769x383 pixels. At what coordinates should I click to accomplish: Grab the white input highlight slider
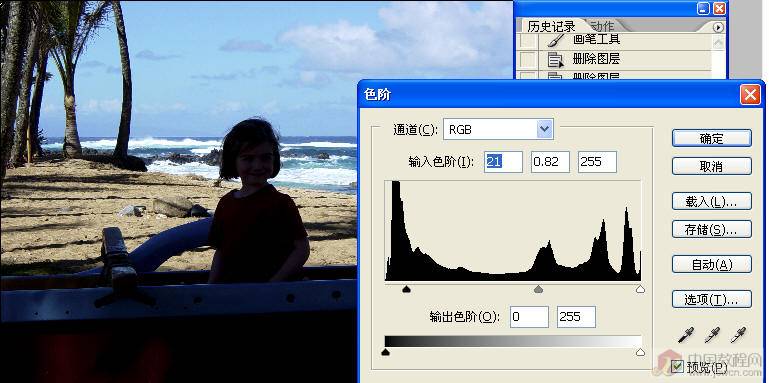(x=640, y=290)
